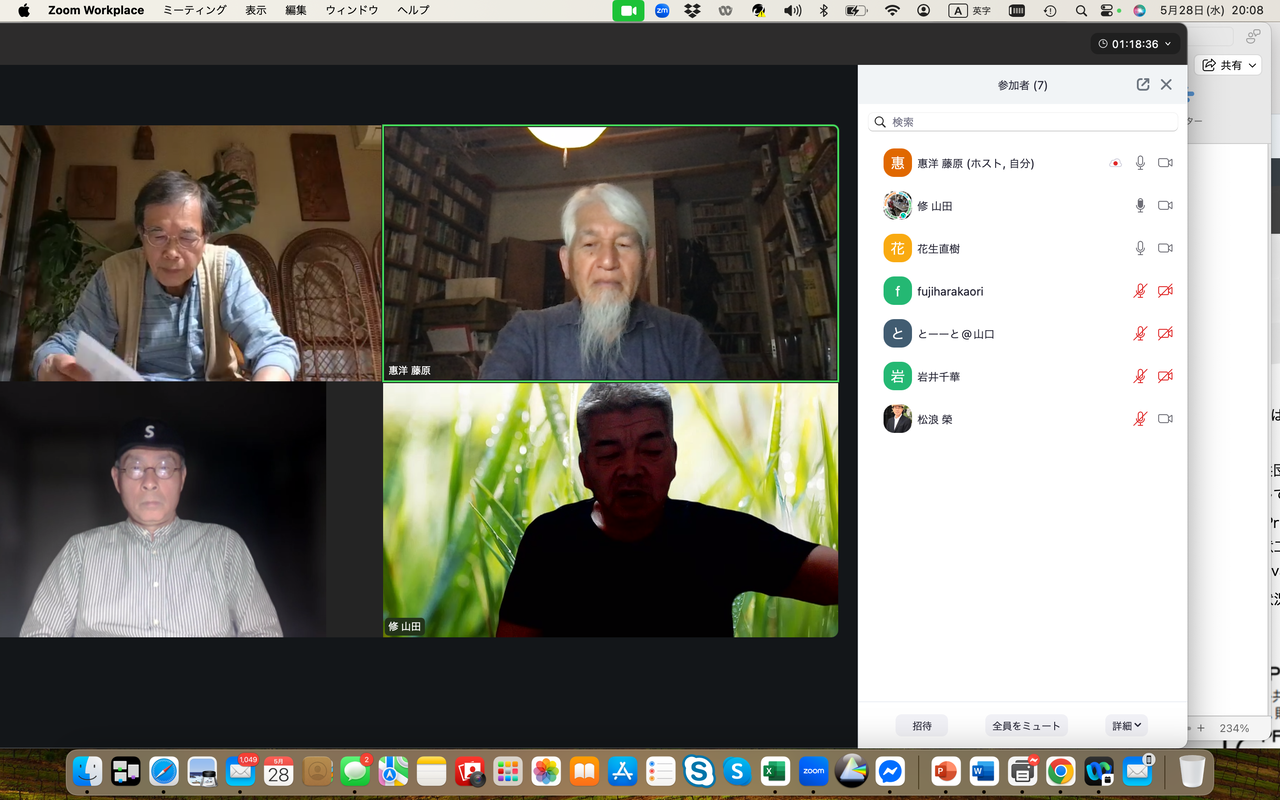1280x800 pixels.
Task: Open the ミーティング menu
Action: pos(194,10)
